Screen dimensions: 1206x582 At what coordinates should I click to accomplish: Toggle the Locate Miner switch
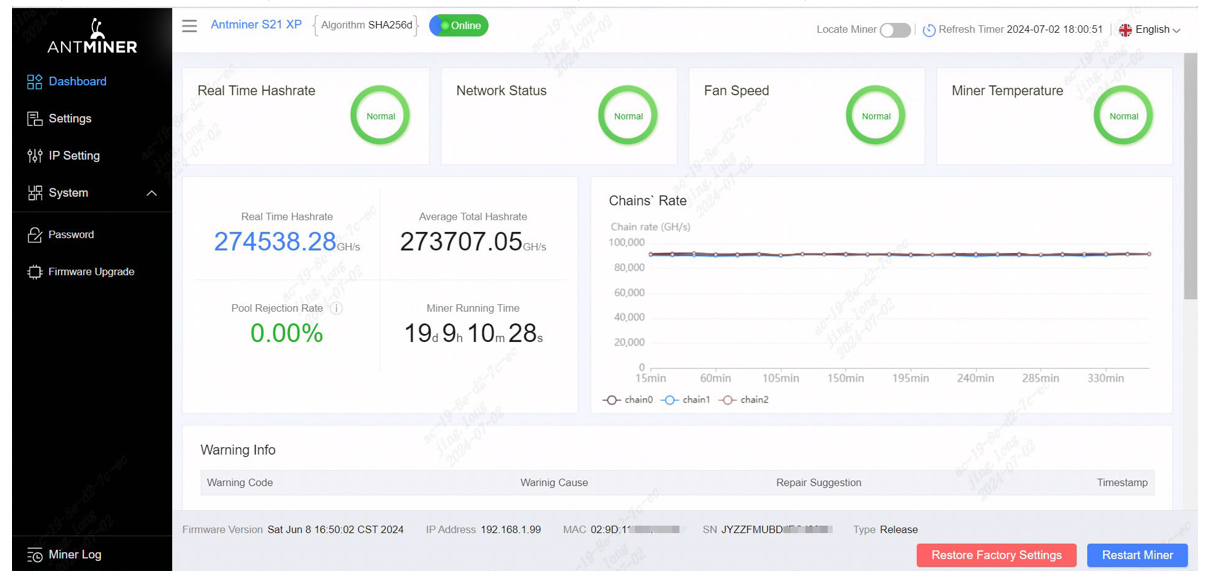click(895, 30)
